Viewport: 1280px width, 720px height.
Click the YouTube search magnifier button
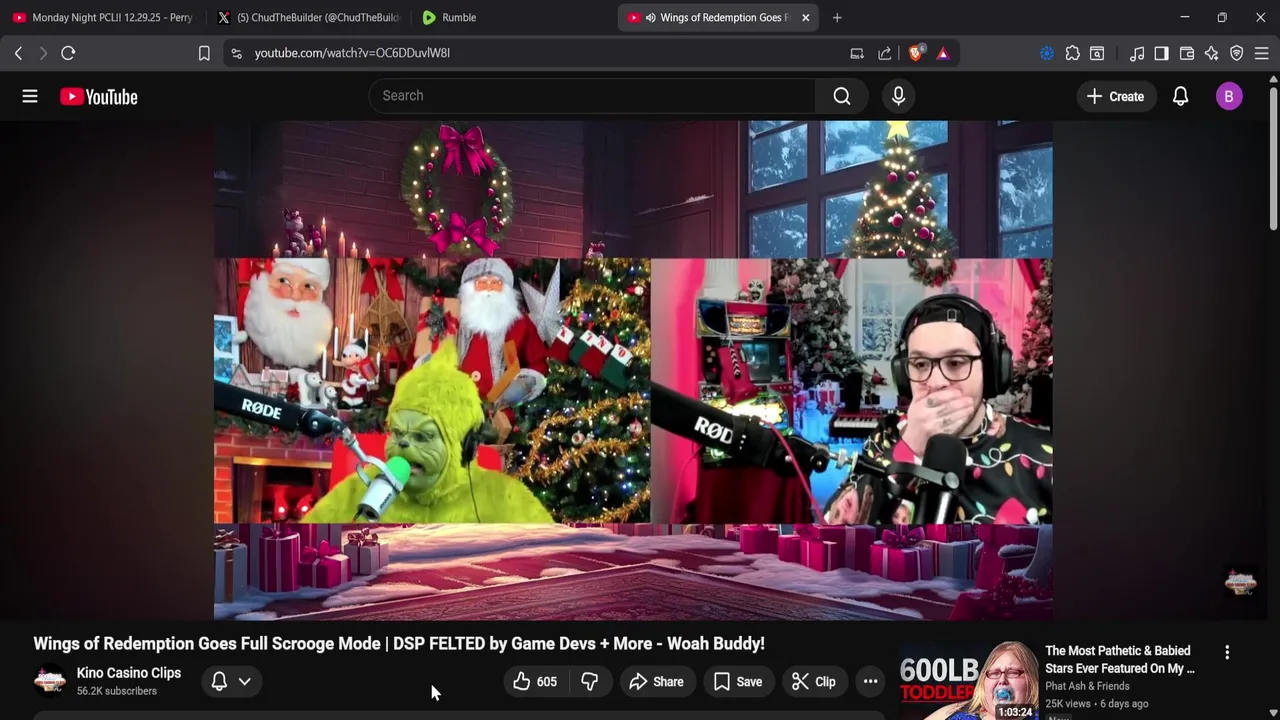(842, 96)
